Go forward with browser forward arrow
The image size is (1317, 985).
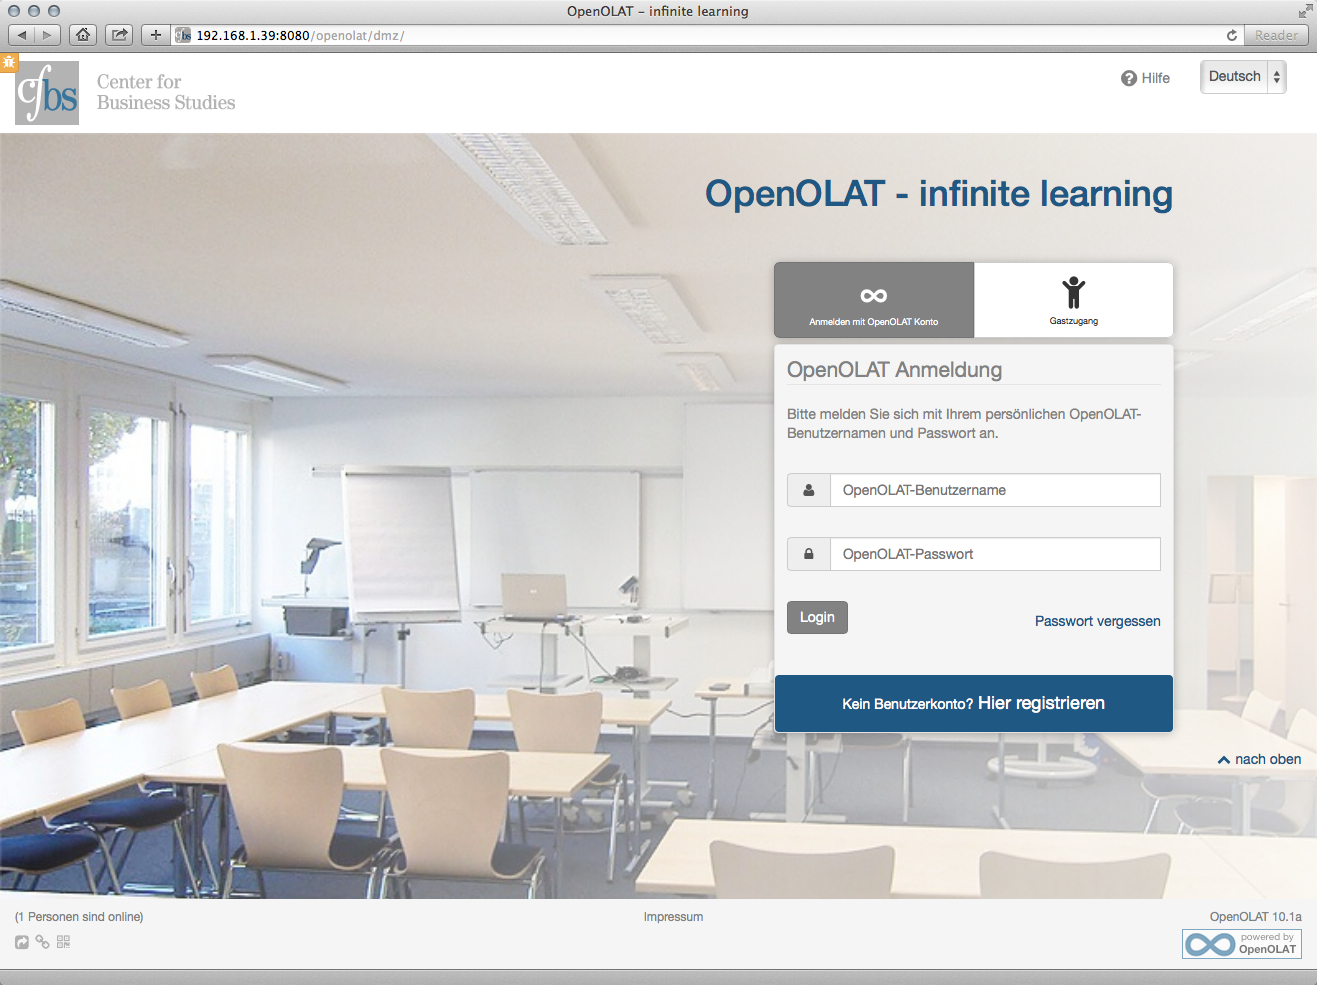pos(47,35)
